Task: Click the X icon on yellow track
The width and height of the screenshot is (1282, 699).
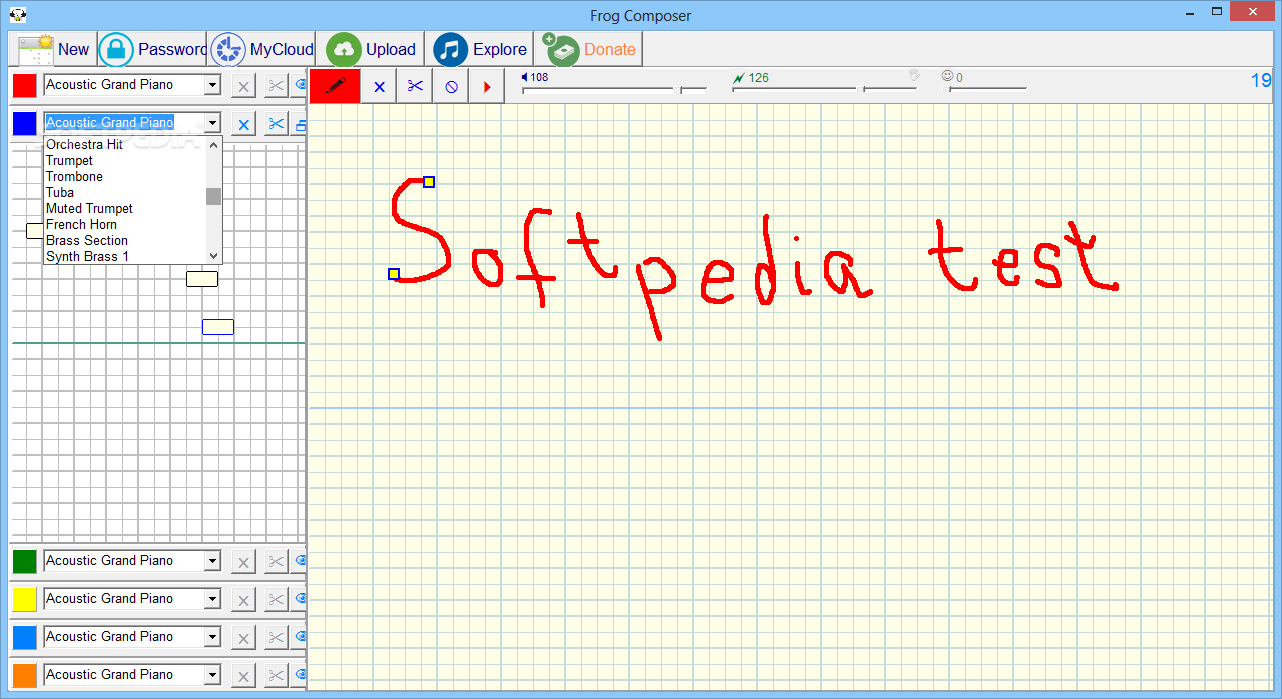Action: [243, 600]
